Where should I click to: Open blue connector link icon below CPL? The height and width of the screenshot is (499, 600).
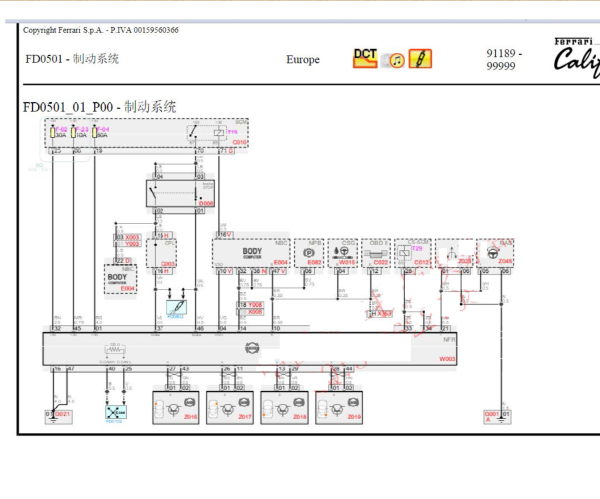pos(176,307)
